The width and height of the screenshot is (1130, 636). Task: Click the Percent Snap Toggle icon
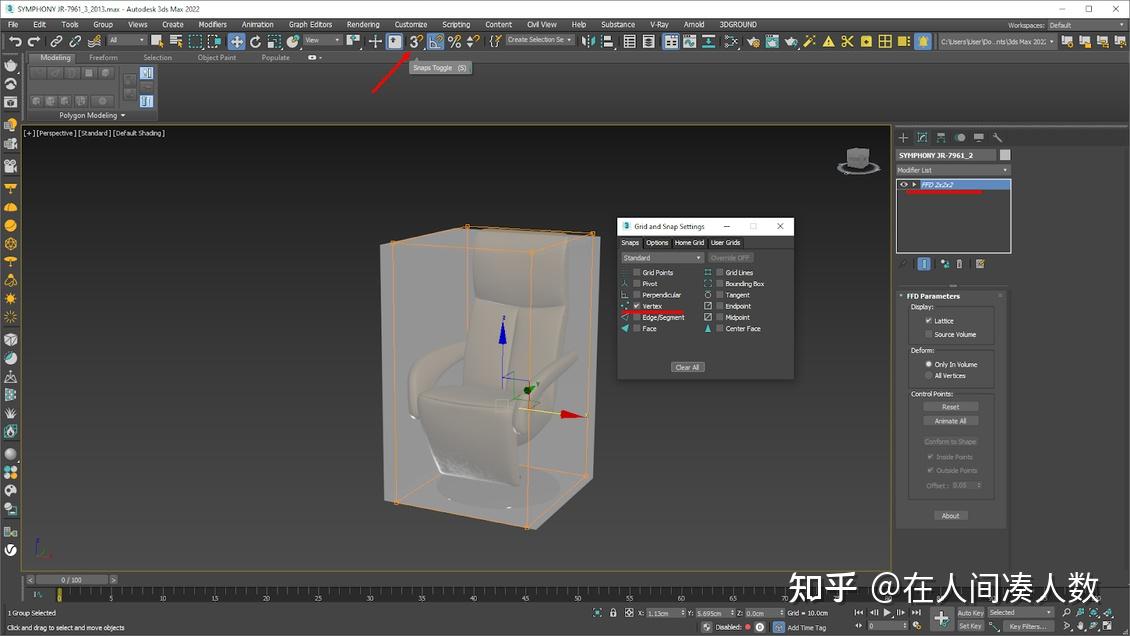coord(453,42)
